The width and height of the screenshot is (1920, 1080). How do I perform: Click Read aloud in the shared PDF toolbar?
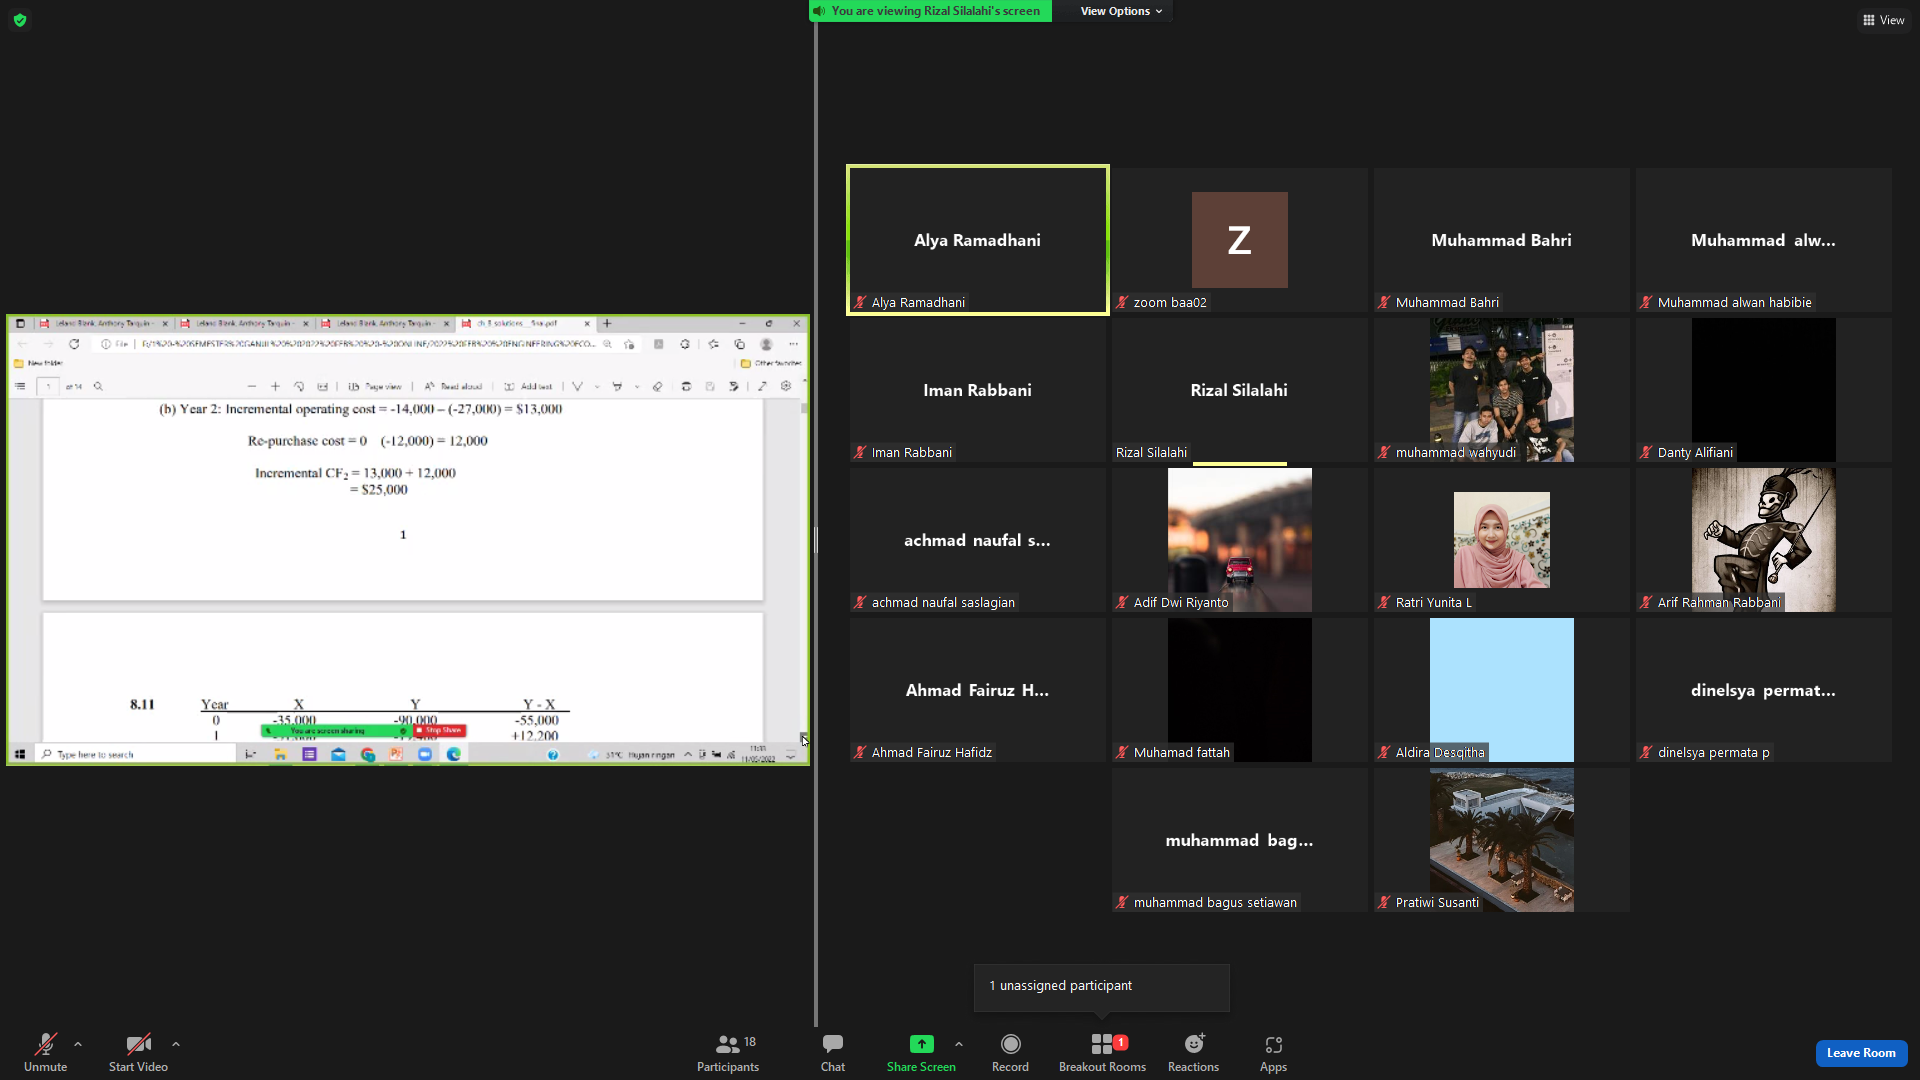(453, 387)
